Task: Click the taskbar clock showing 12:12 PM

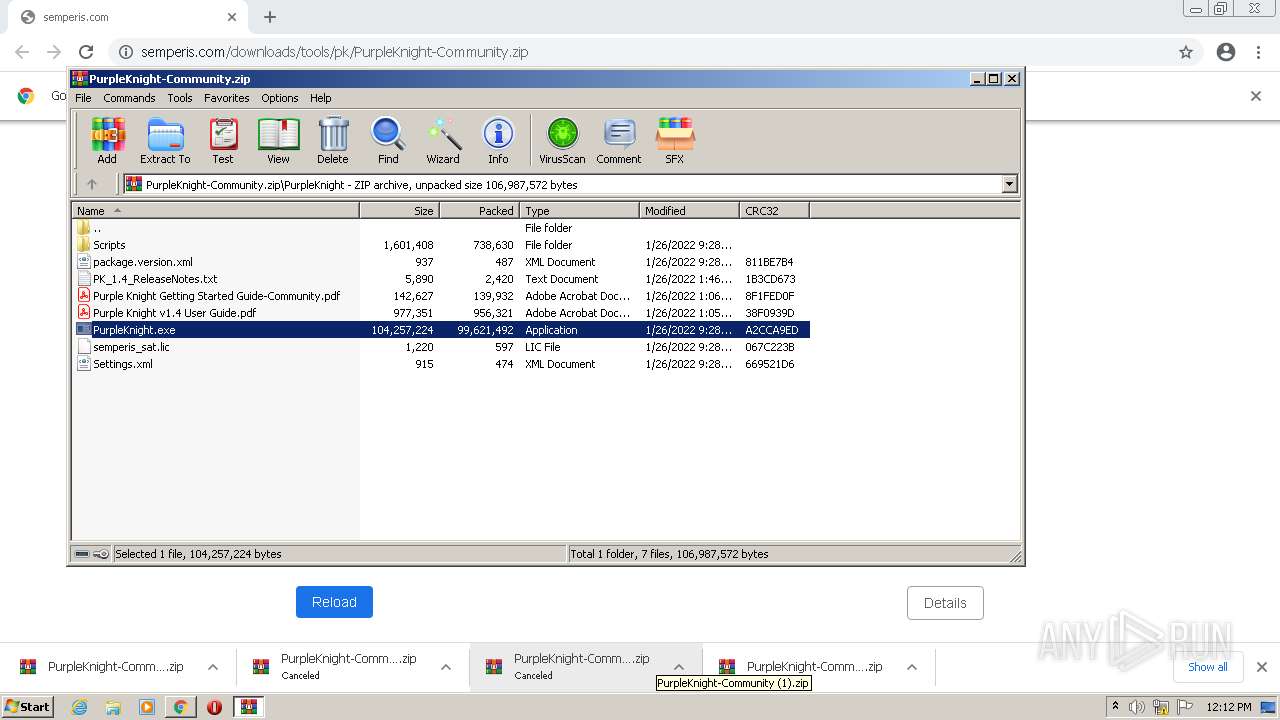Action: click(1229, 707)
